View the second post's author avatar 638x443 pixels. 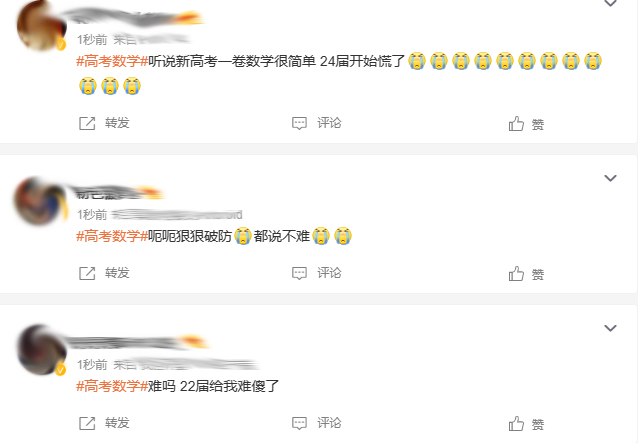pyautogui.click(x=41, y=201)
